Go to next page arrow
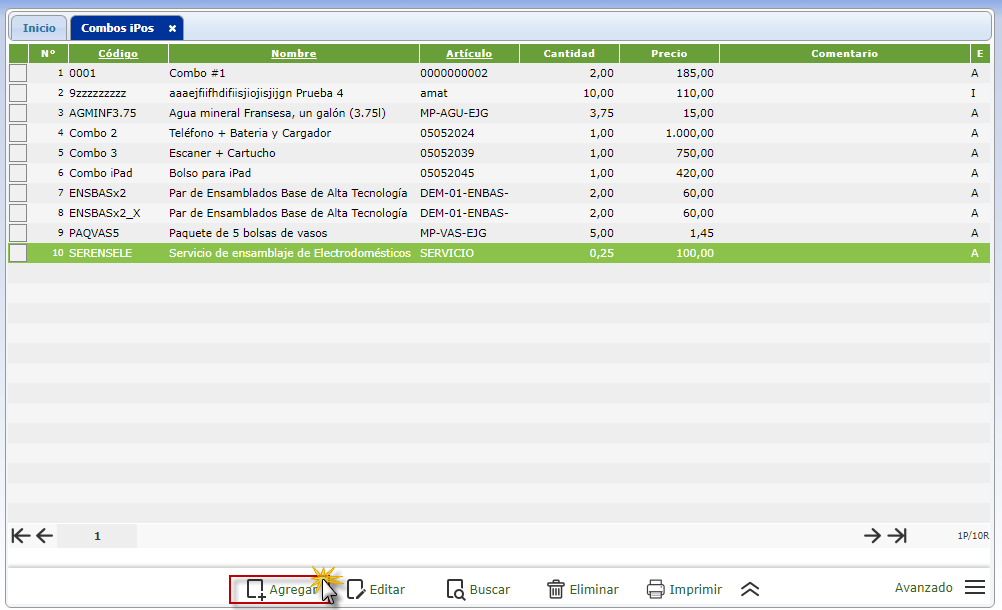The height and width of the screenshot is (610, 1002). (872, 536)
